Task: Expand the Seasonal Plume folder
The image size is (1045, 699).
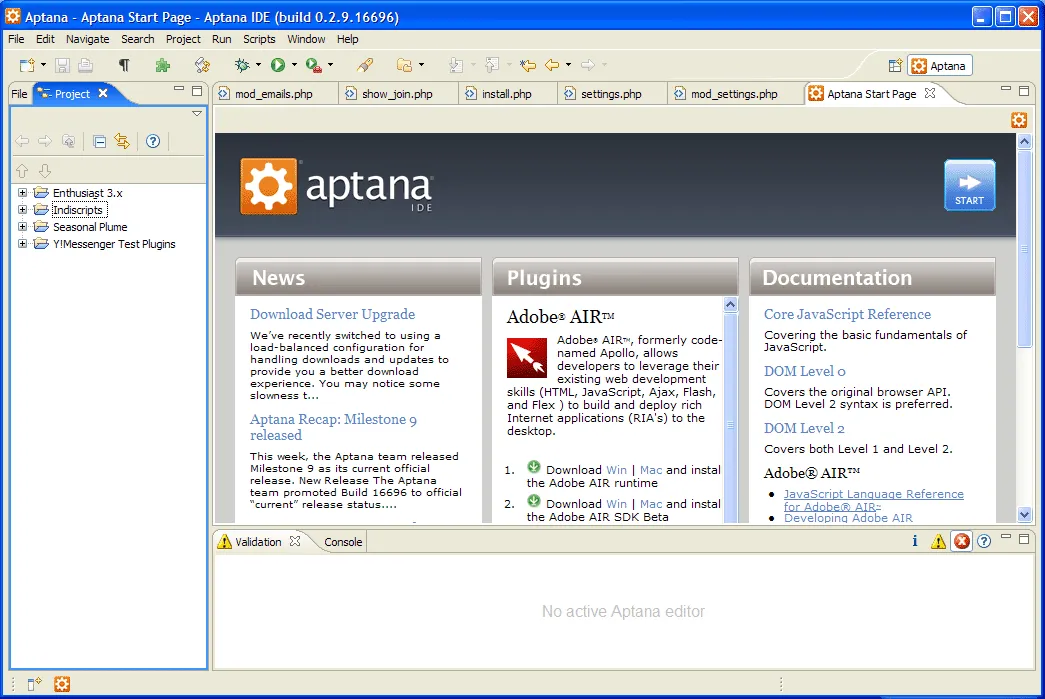Action: (x=22, y=226)
